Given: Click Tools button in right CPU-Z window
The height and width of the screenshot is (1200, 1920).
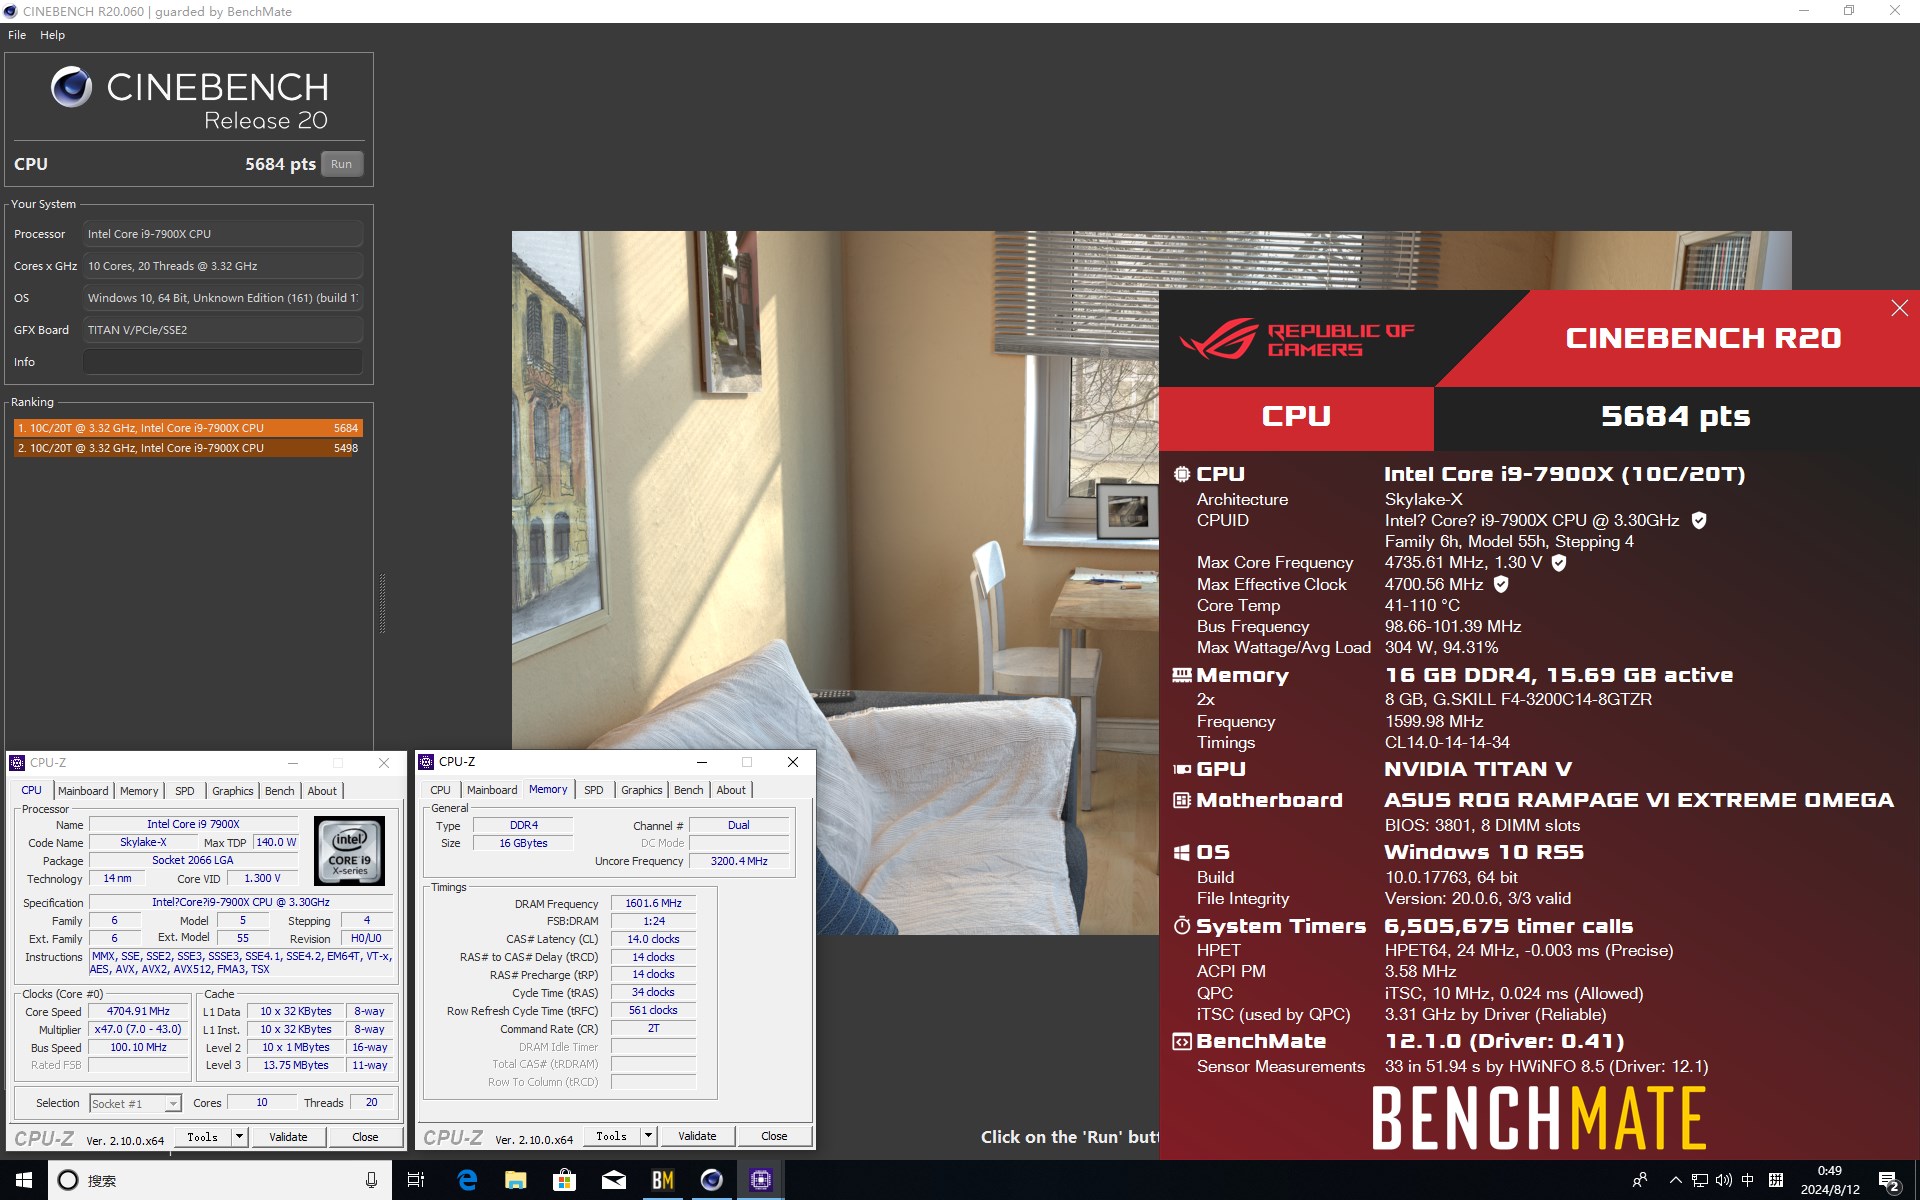Looking at the screenshot, I should click(612, 1136).
